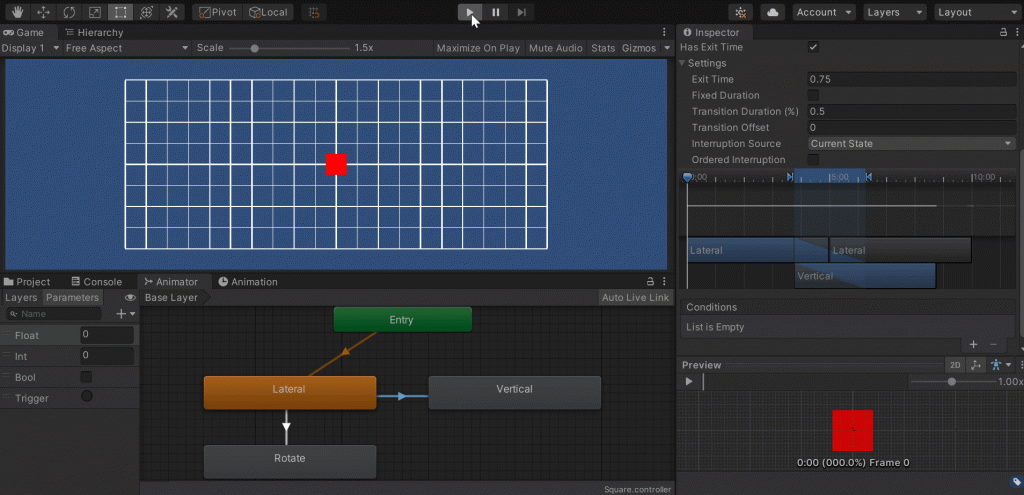Open the Interruption Source dropdown

911,144
